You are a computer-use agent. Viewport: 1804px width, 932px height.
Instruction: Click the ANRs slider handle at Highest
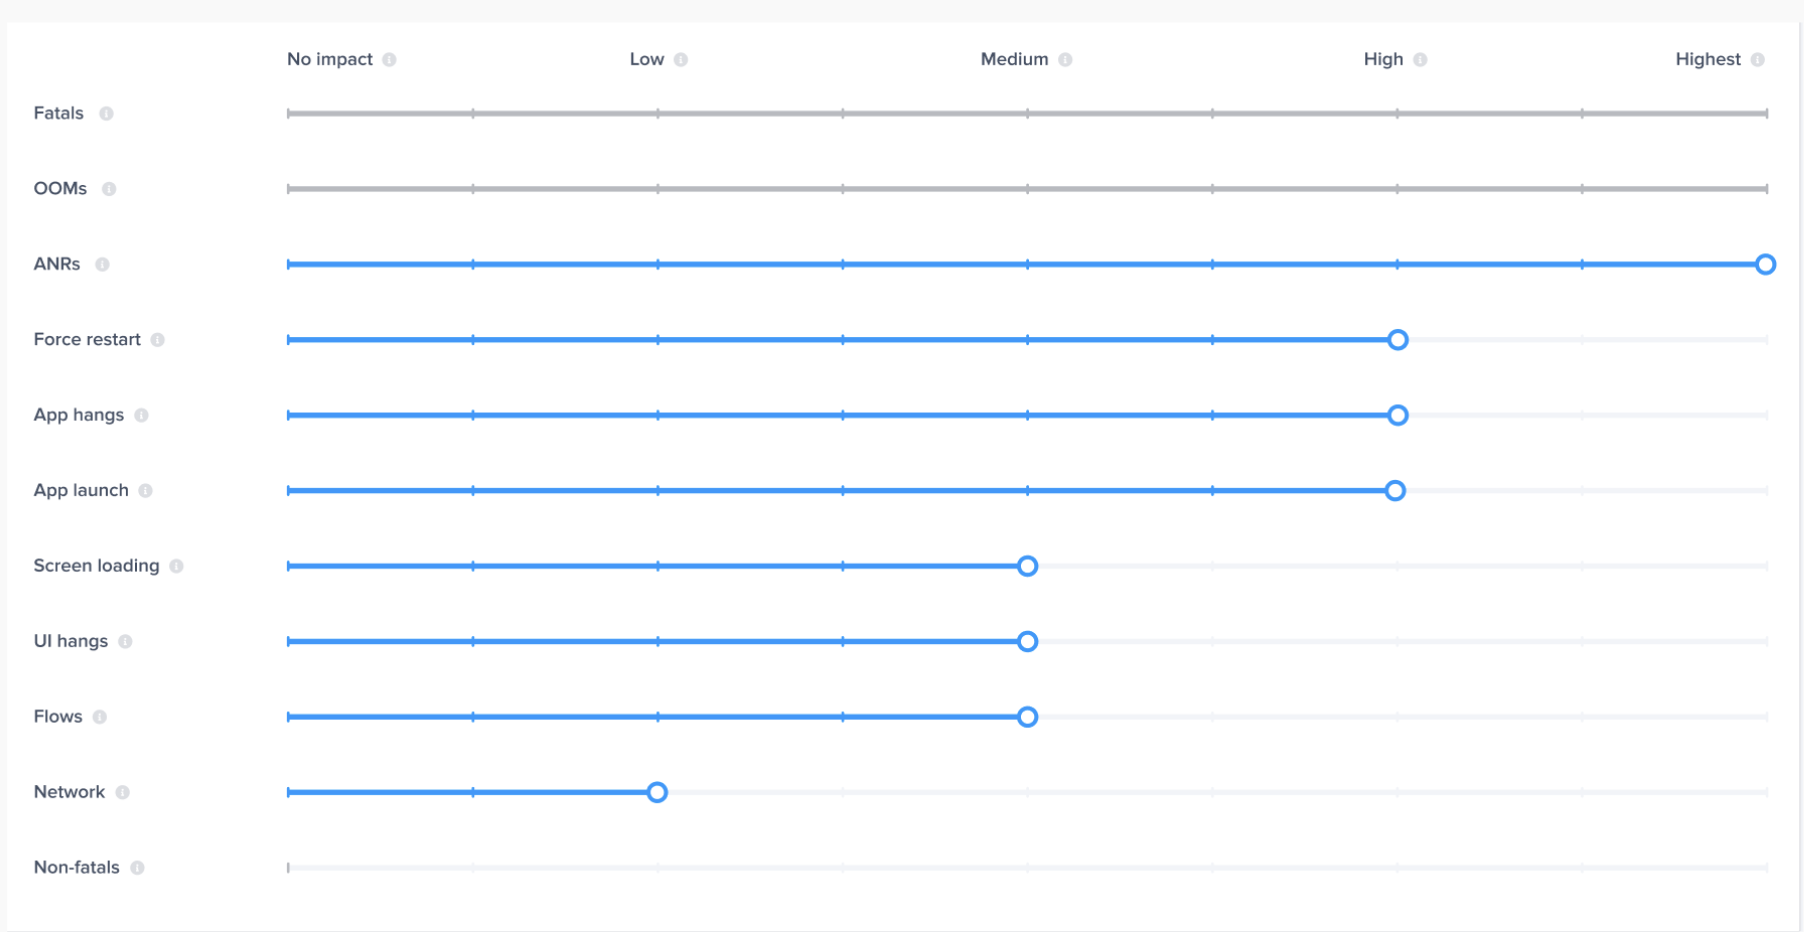tap(1766, 265)
